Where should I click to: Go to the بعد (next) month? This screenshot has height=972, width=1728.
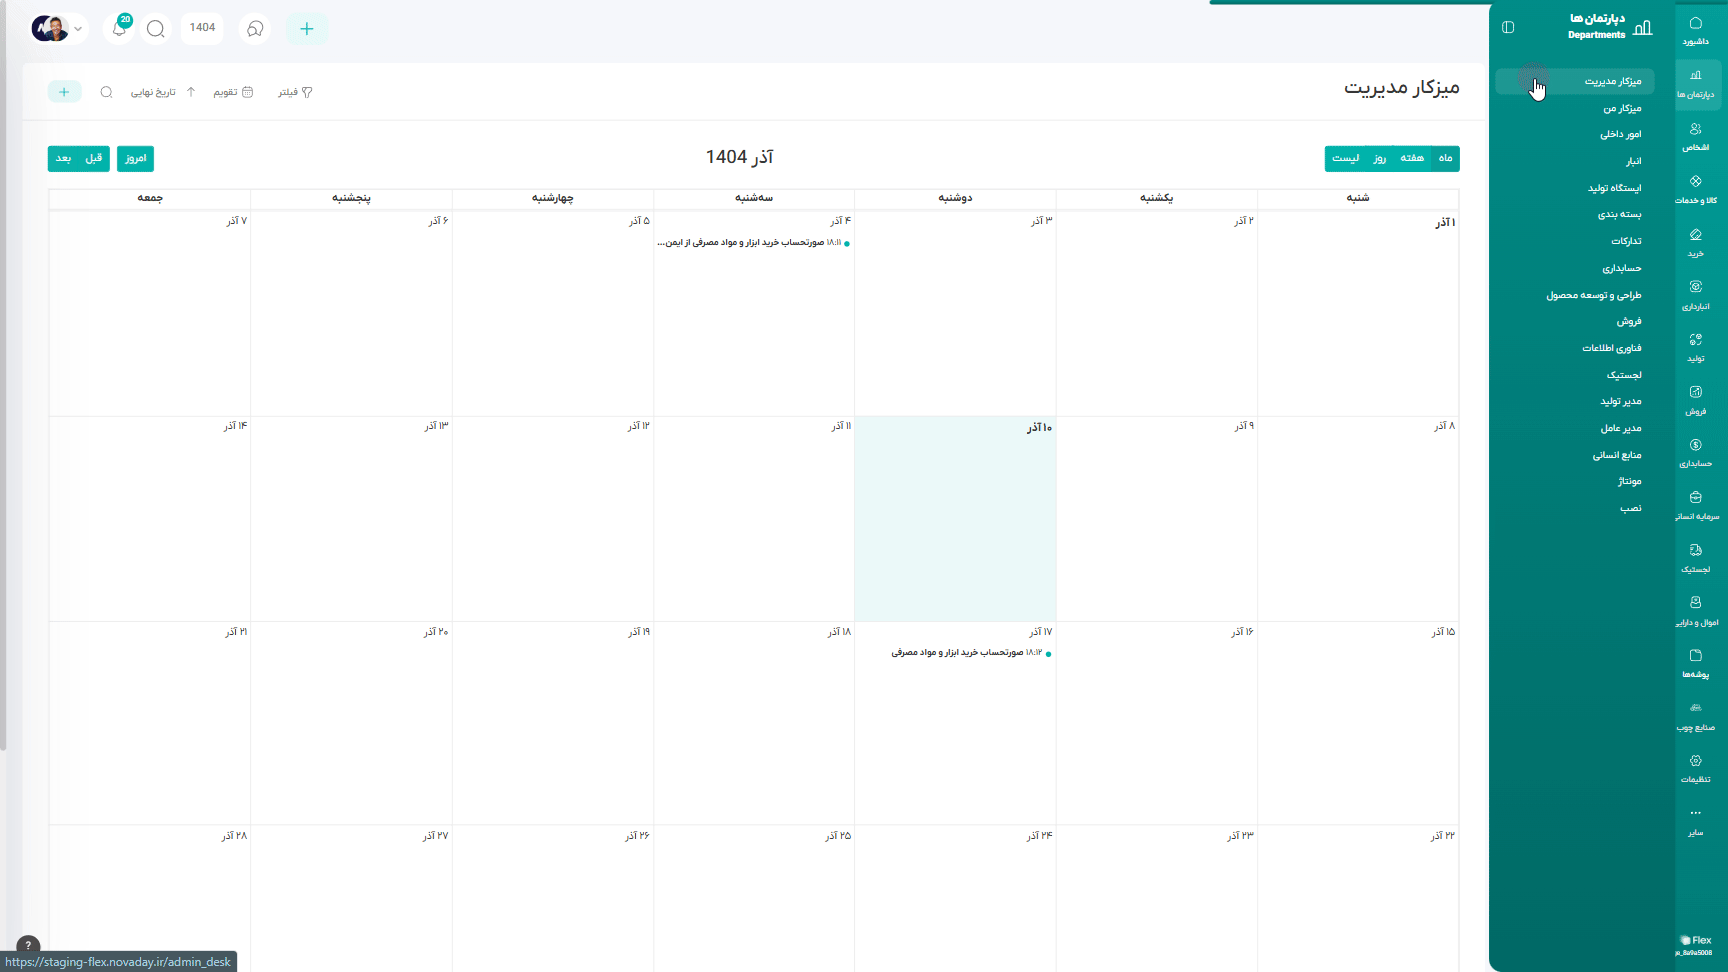[63, 159]
